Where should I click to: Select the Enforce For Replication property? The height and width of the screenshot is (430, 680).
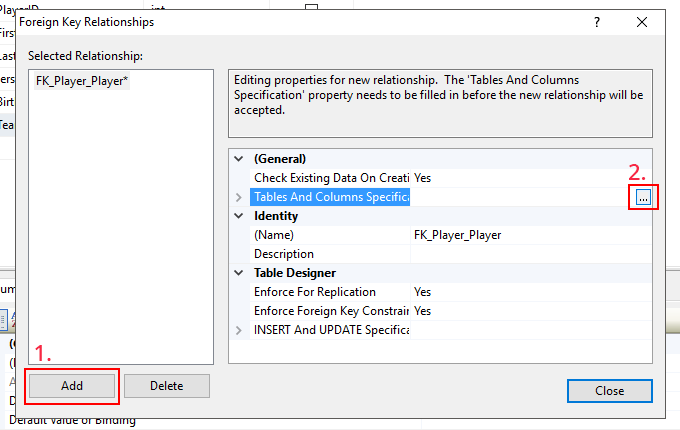[x=330, y=292]
